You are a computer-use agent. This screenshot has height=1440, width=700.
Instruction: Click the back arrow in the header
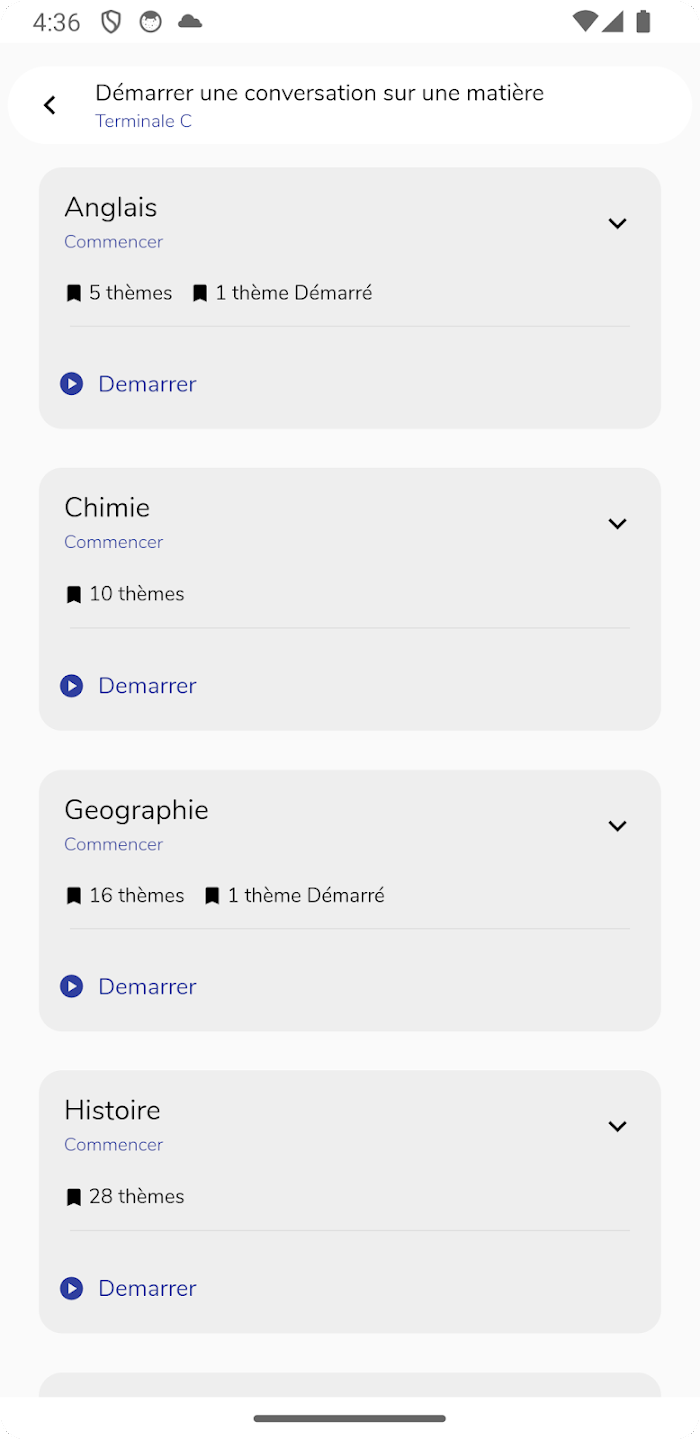tap(49, 104)
